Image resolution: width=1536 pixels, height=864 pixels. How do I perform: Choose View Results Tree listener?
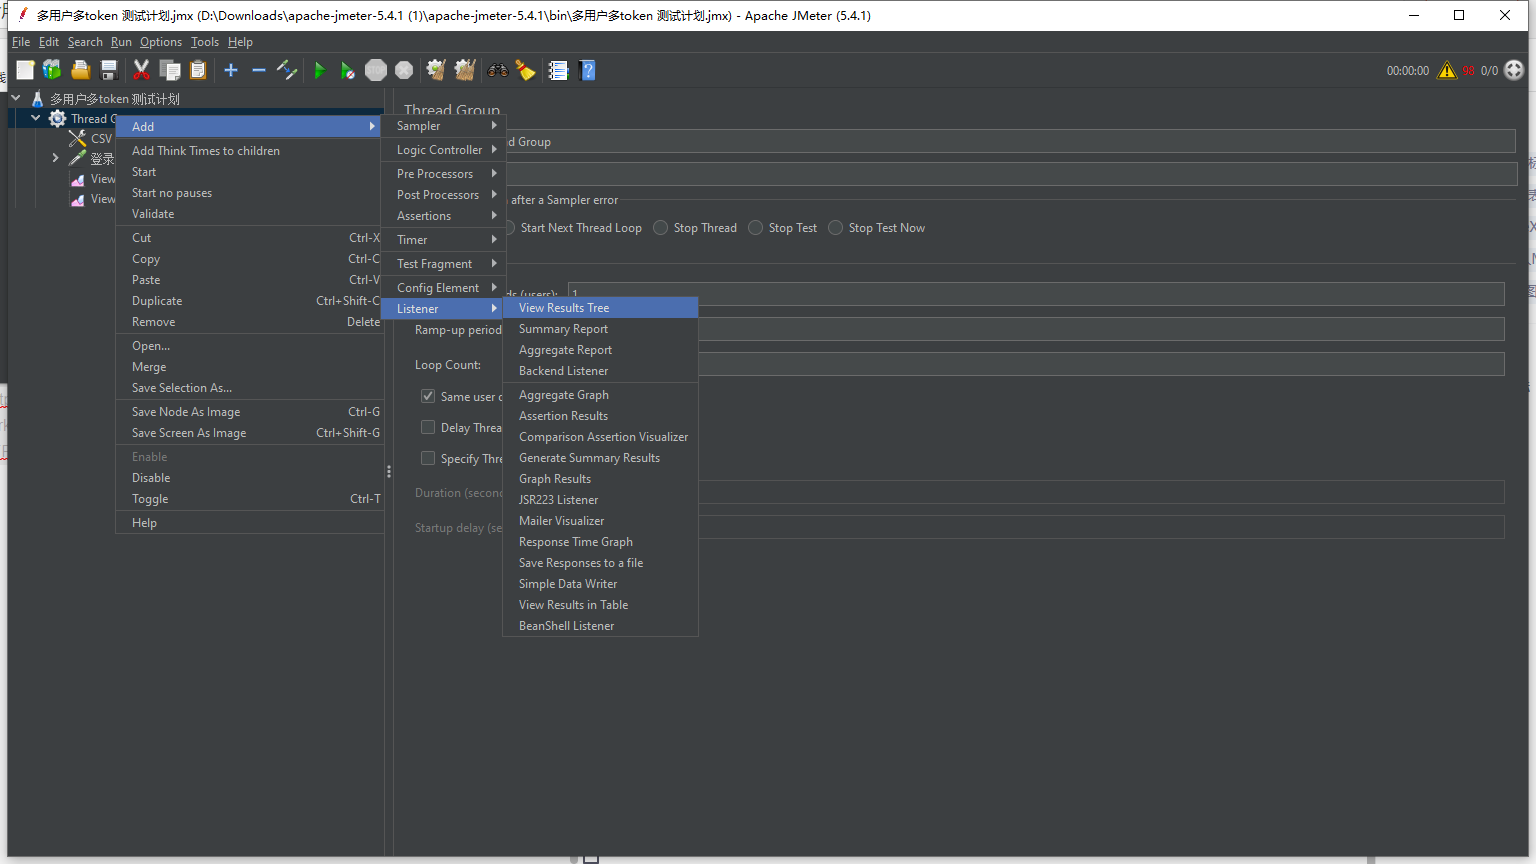tap(600, 308)
